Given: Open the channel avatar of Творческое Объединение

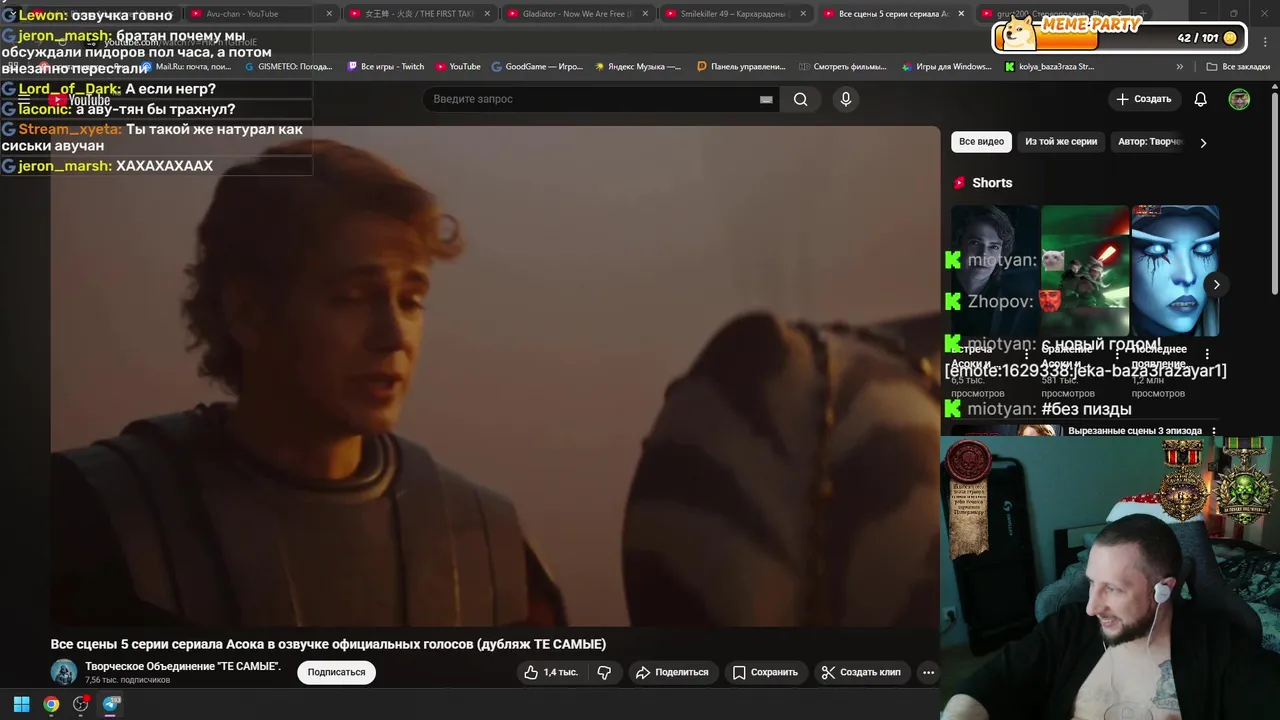Looking at the screenshot, I should (64, 672).
